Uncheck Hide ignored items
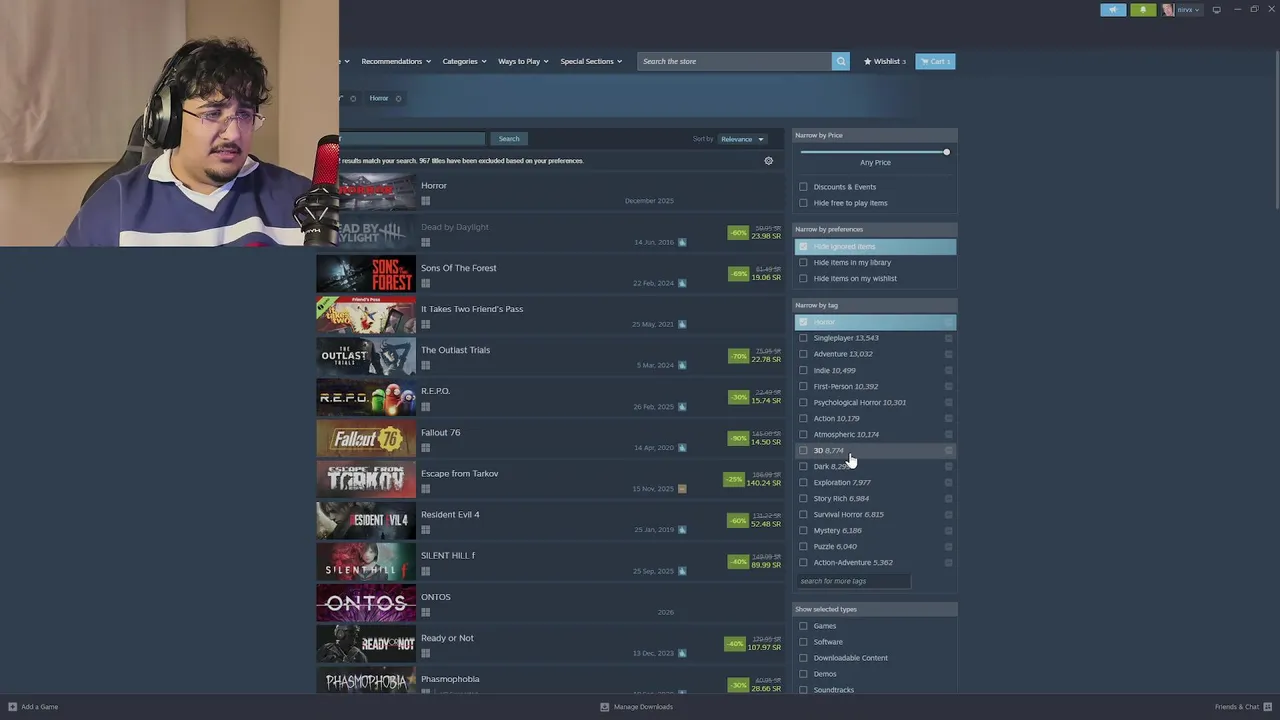Viewport: 1280px width, 720px height. (x=803, y=246)
